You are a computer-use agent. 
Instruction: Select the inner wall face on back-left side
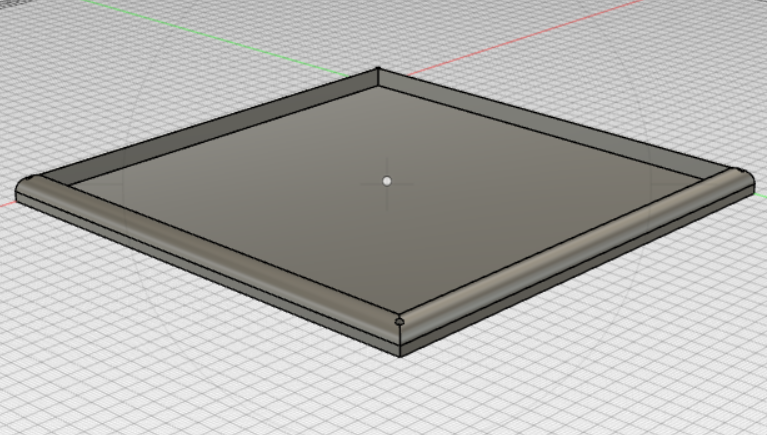point(215,131)
